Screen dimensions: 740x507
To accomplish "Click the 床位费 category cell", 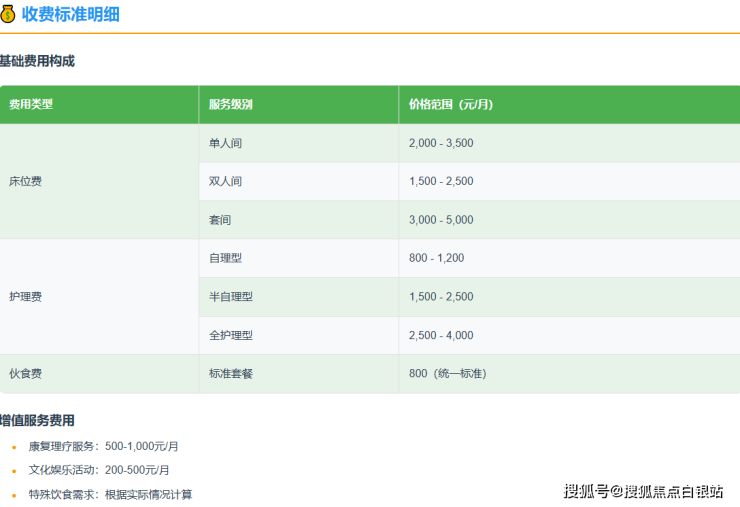I will click(25, 181).
